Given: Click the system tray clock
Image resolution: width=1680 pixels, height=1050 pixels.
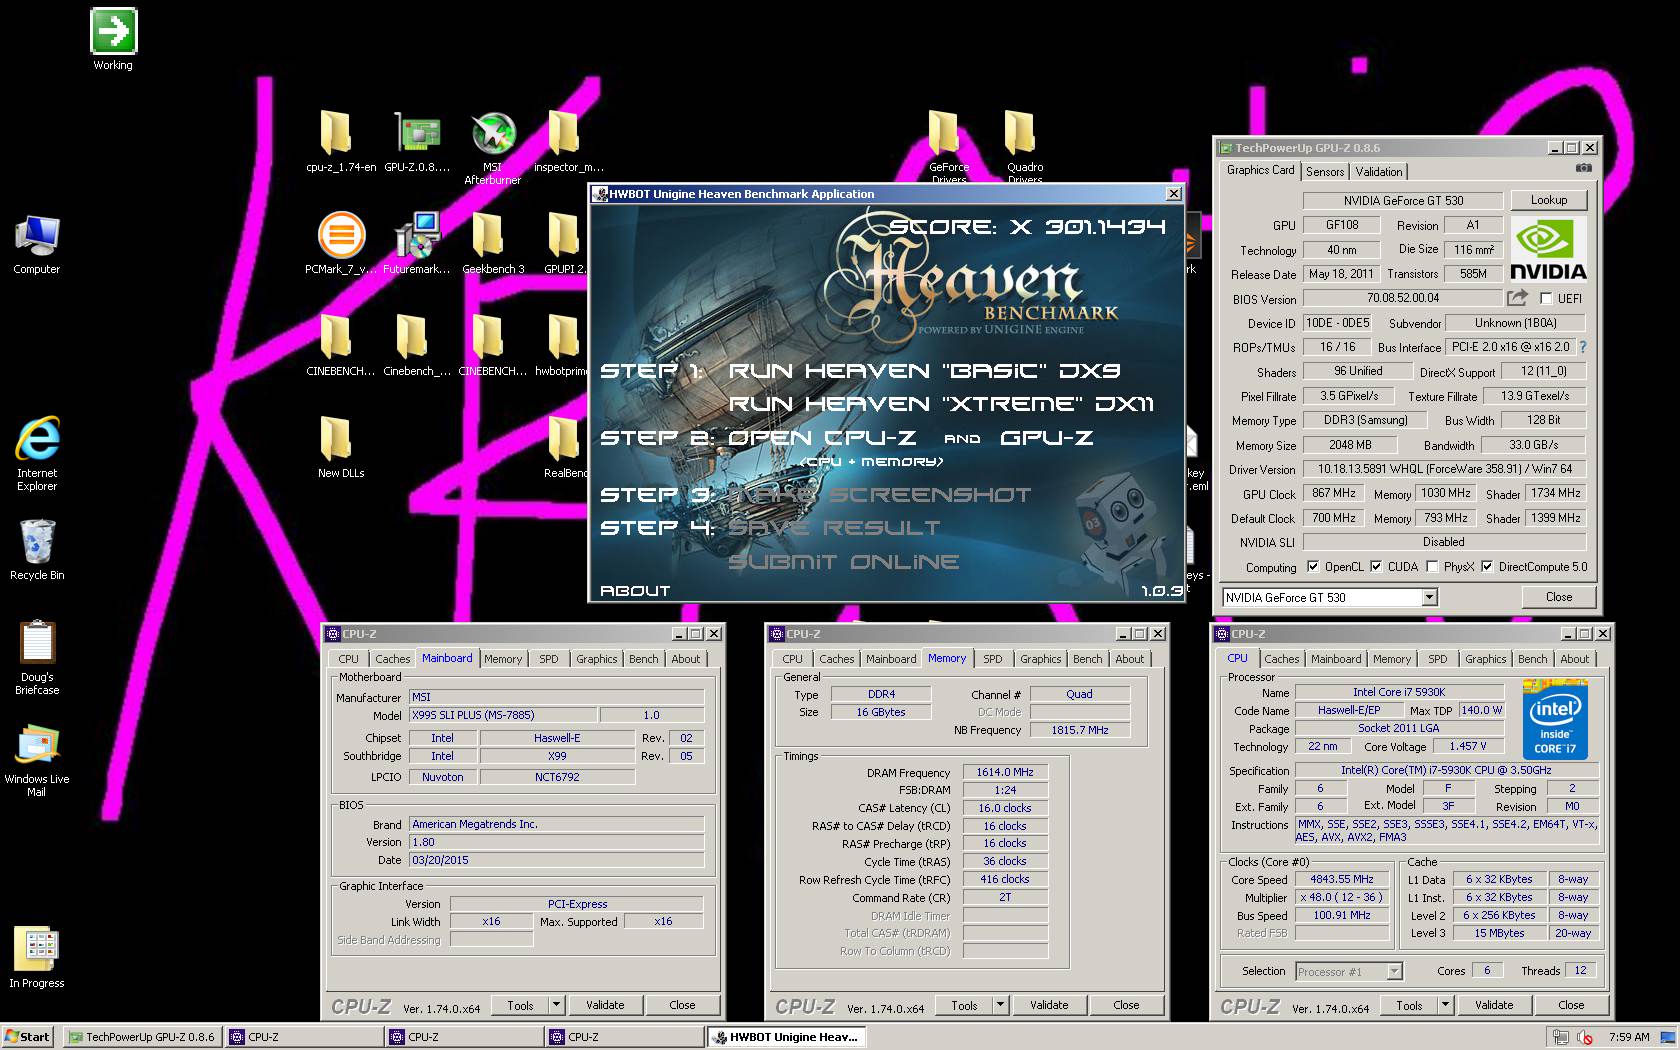Looking at the screenshot, I should click(1630, 1037).
